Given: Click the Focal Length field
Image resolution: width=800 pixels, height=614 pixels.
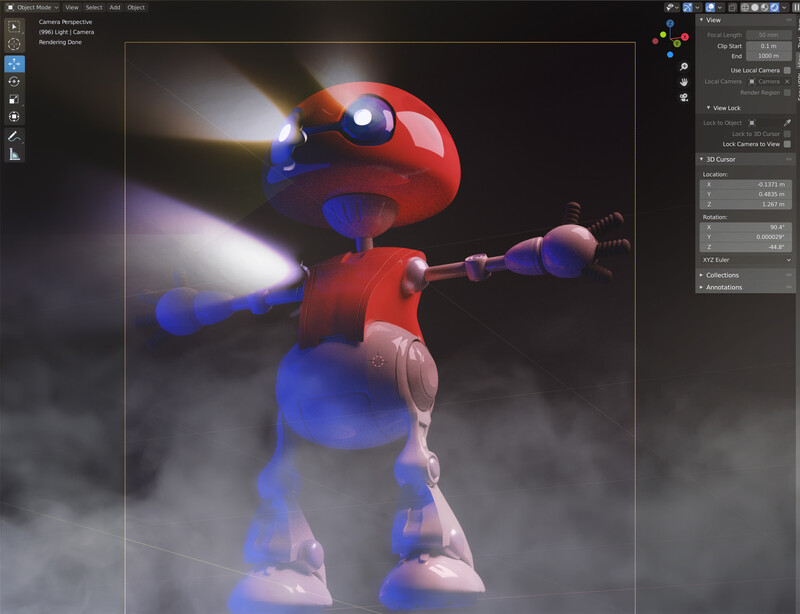Looking at the screenshot, I should click(x=768, y=35).
